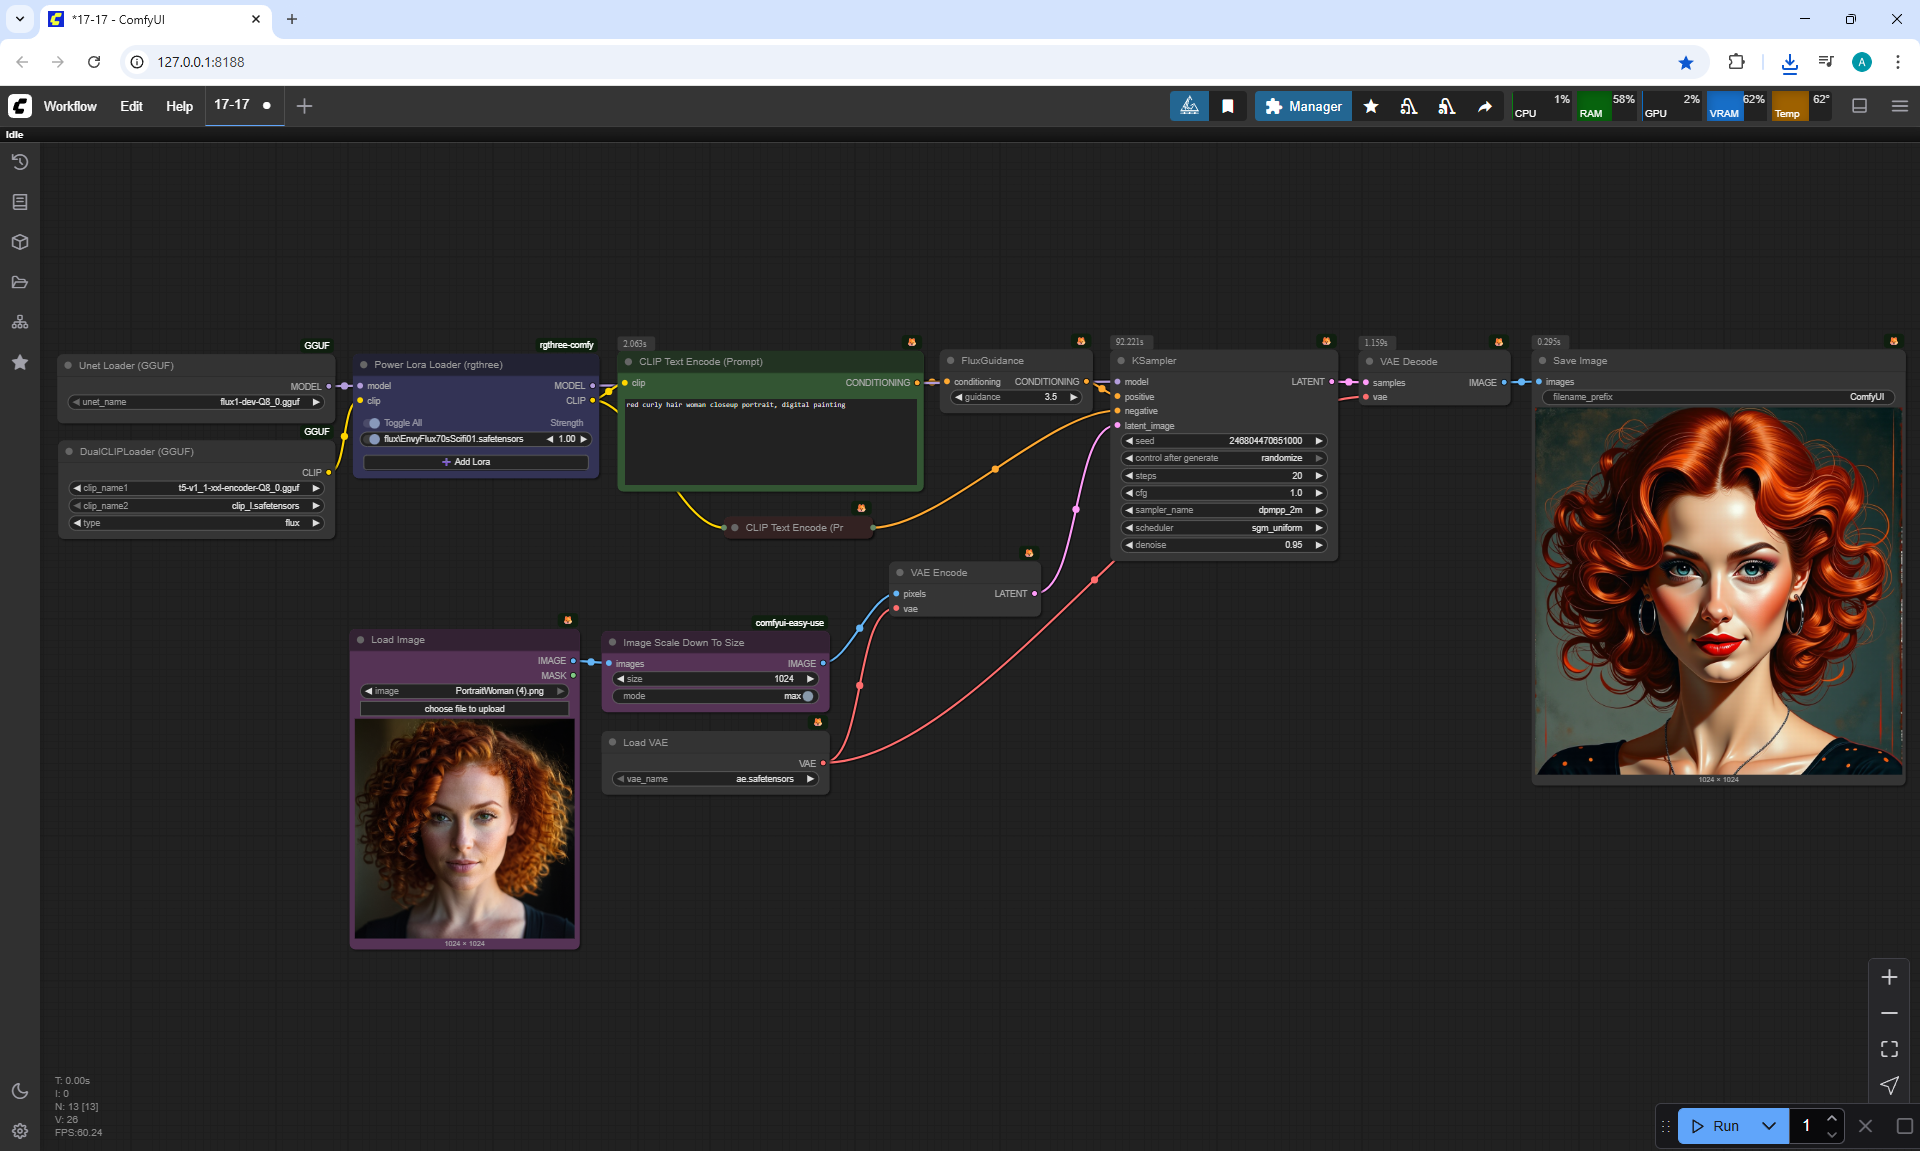Open the queue history sidebar icon
1920x1151 pixels.
(x=20, y=162)
